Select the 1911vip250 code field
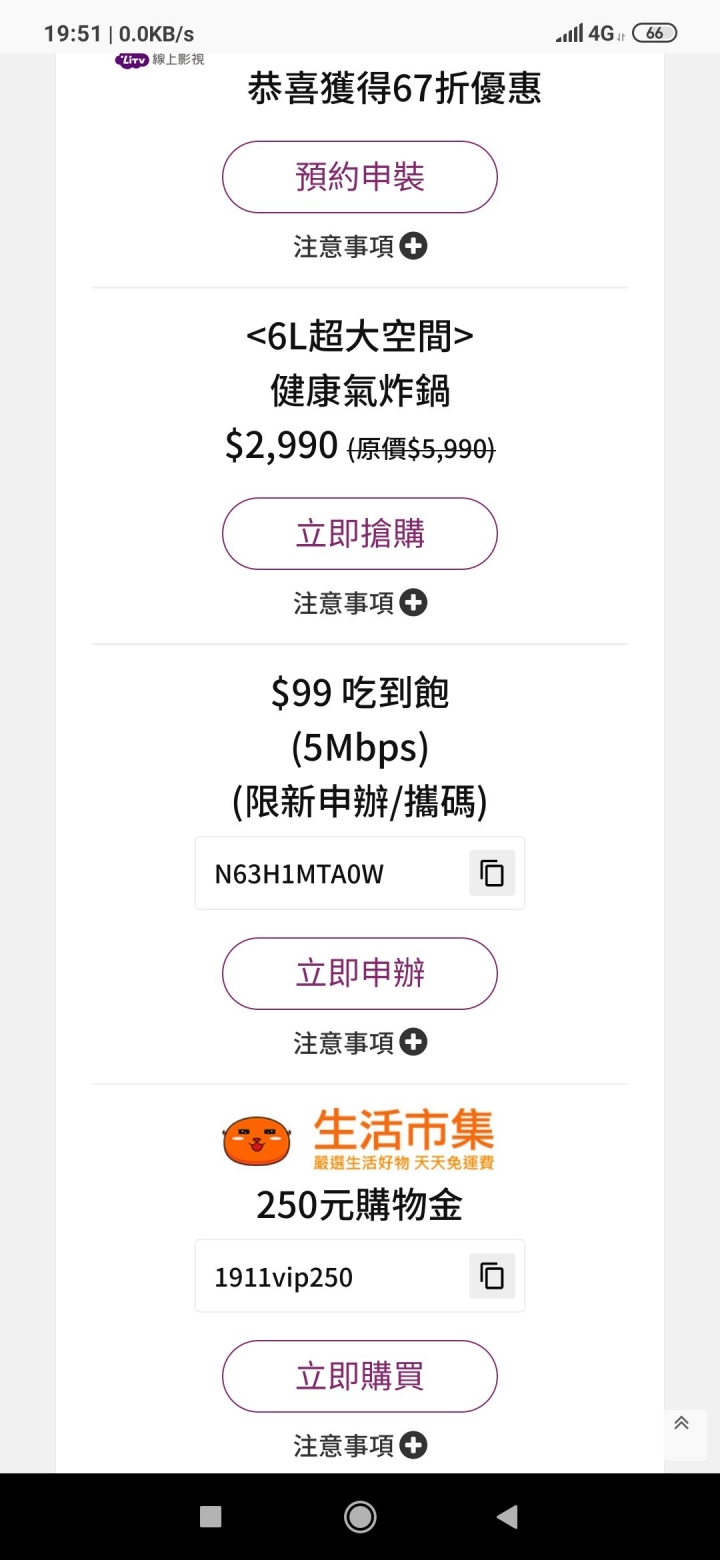Screen dimensions: 720x1560 pyautogui.click(x=360, y=1276)
